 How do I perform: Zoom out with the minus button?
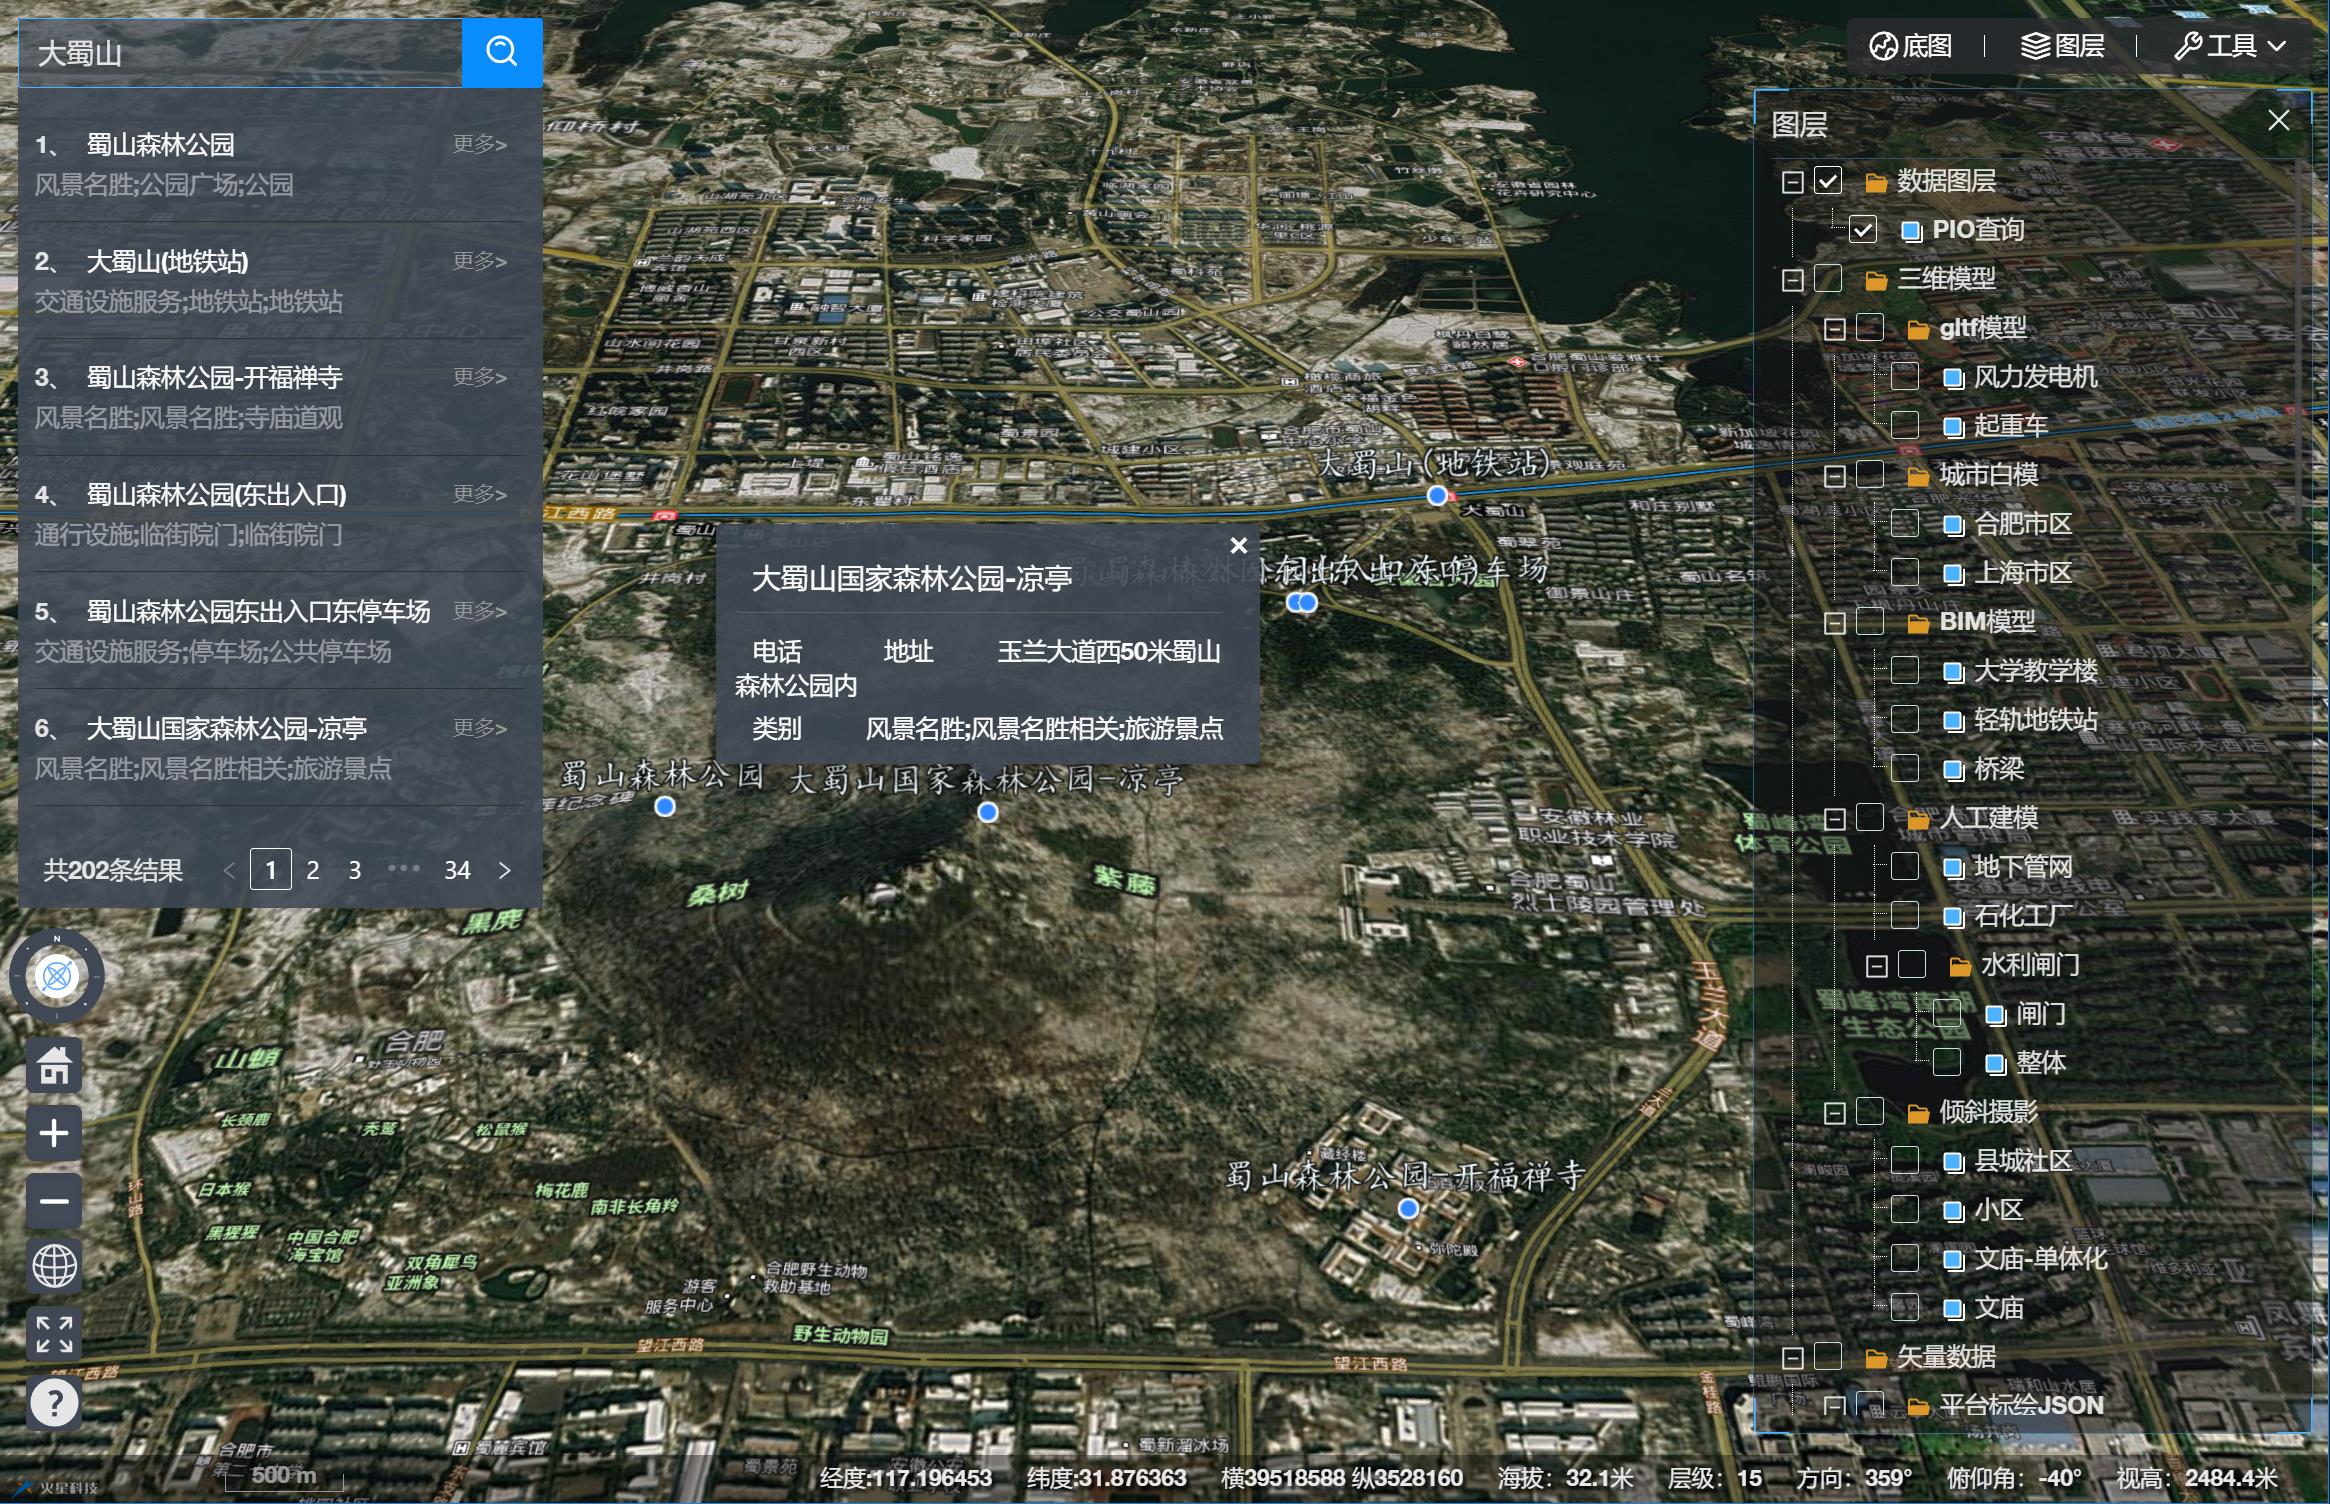pyautogui.click(x=54, y=1200)
